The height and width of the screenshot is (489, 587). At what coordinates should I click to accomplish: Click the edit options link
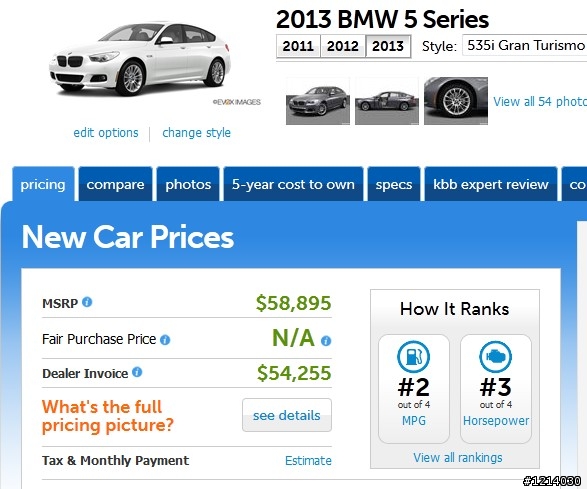click(106, 133)
